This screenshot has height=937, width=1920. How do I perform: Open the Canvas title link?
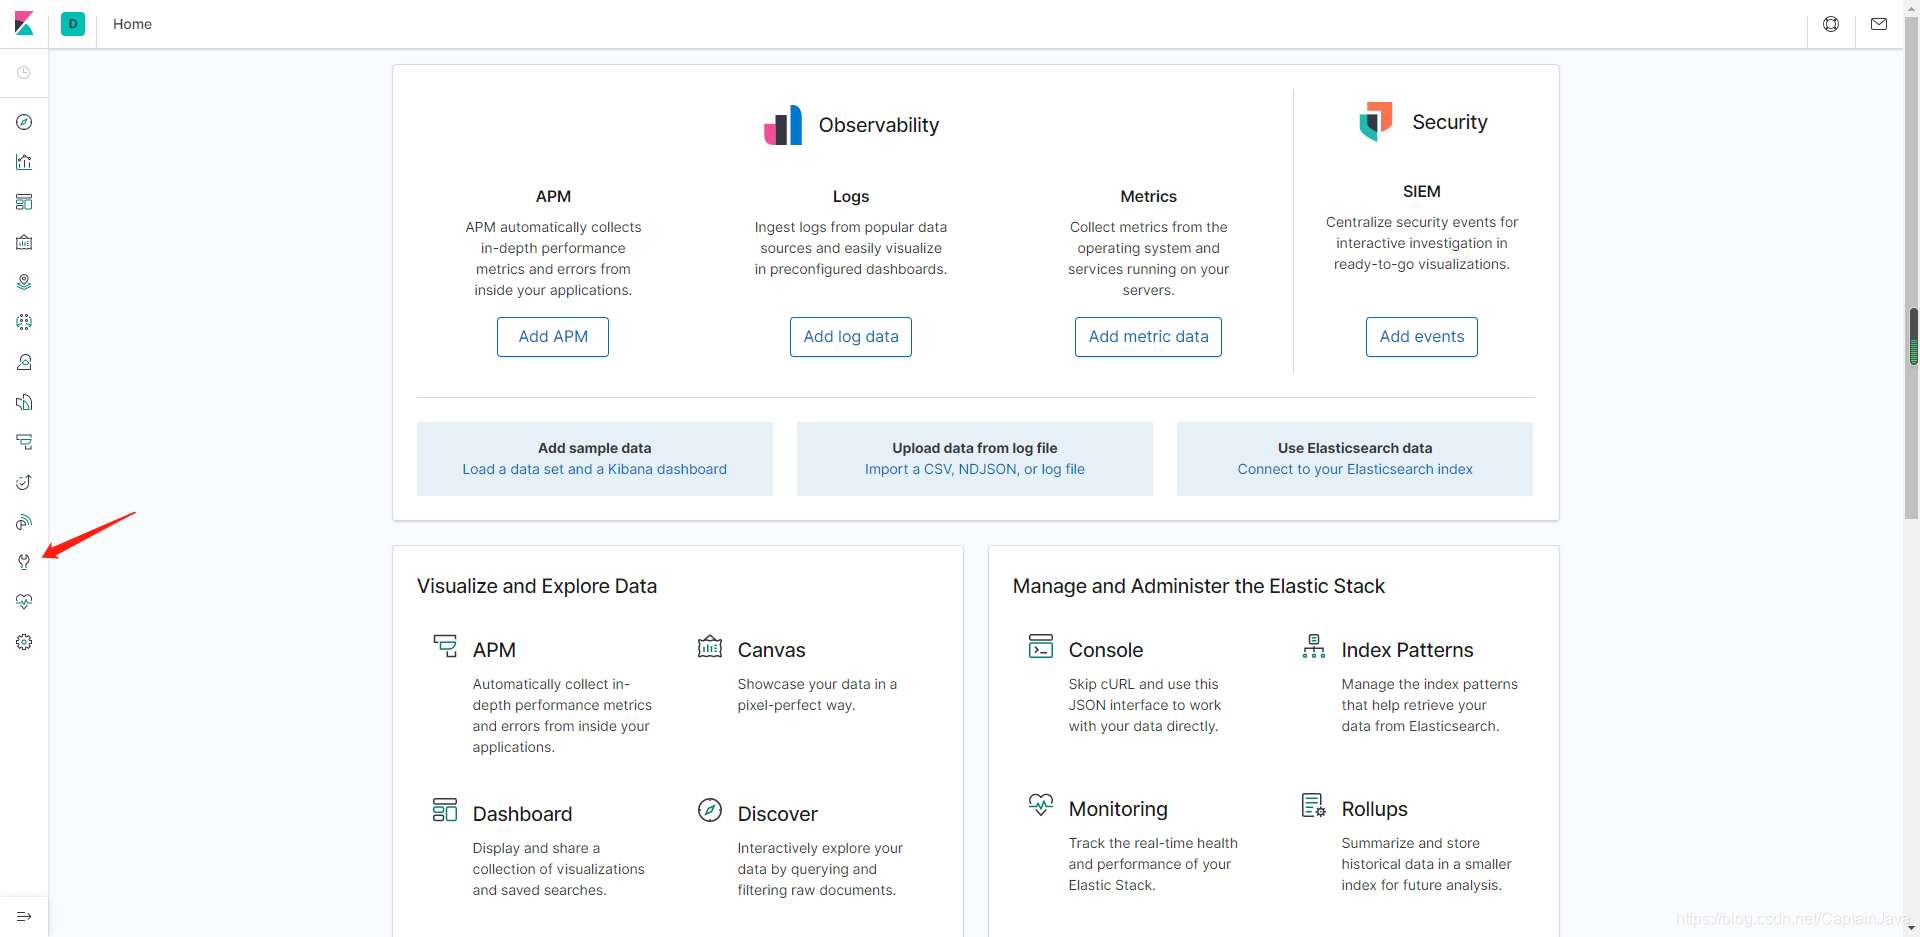click(771, 650)
